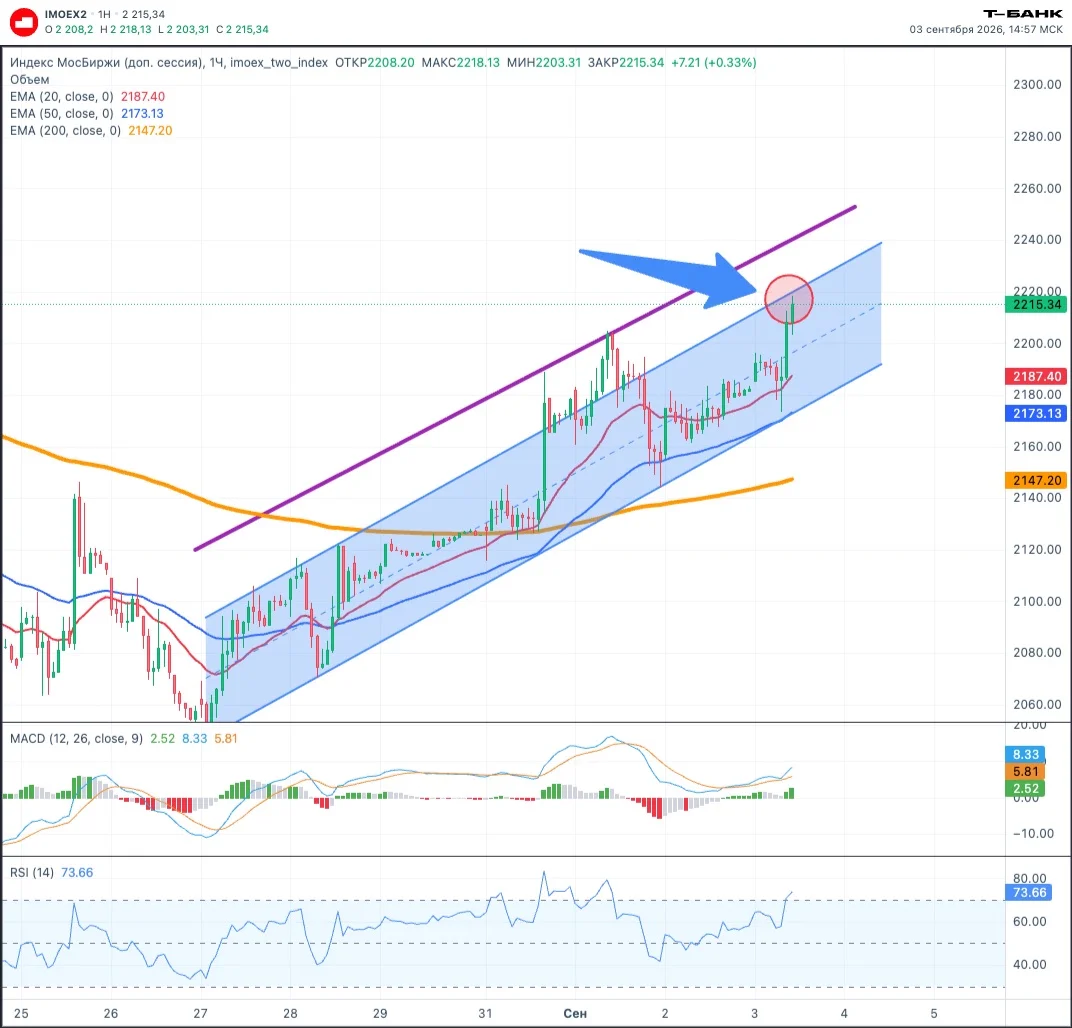Select the EMA (20, close, 0) indicator legend
Viewport: 1072px width, 1028px height.
[62, 96]
